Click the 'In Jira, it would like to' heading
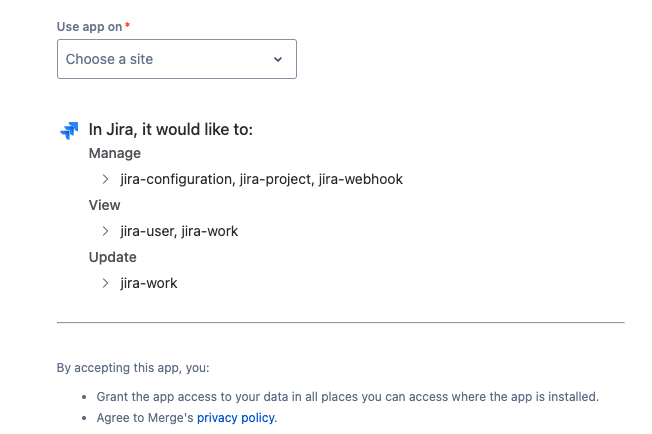 pos(171,130)
